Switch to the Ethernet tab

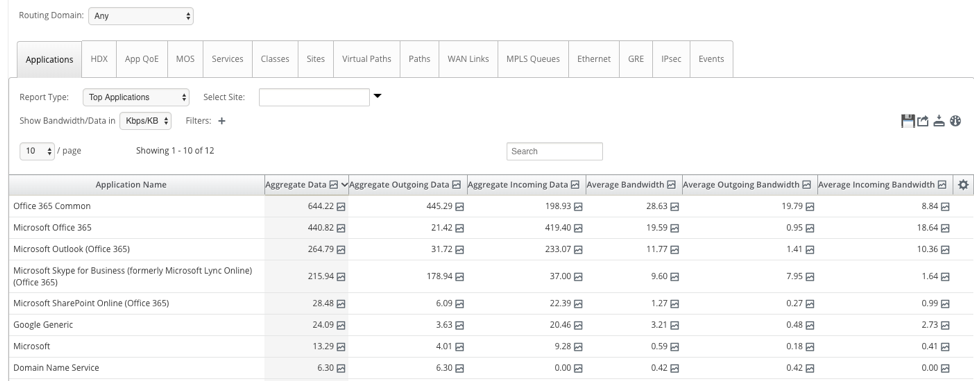594,59
